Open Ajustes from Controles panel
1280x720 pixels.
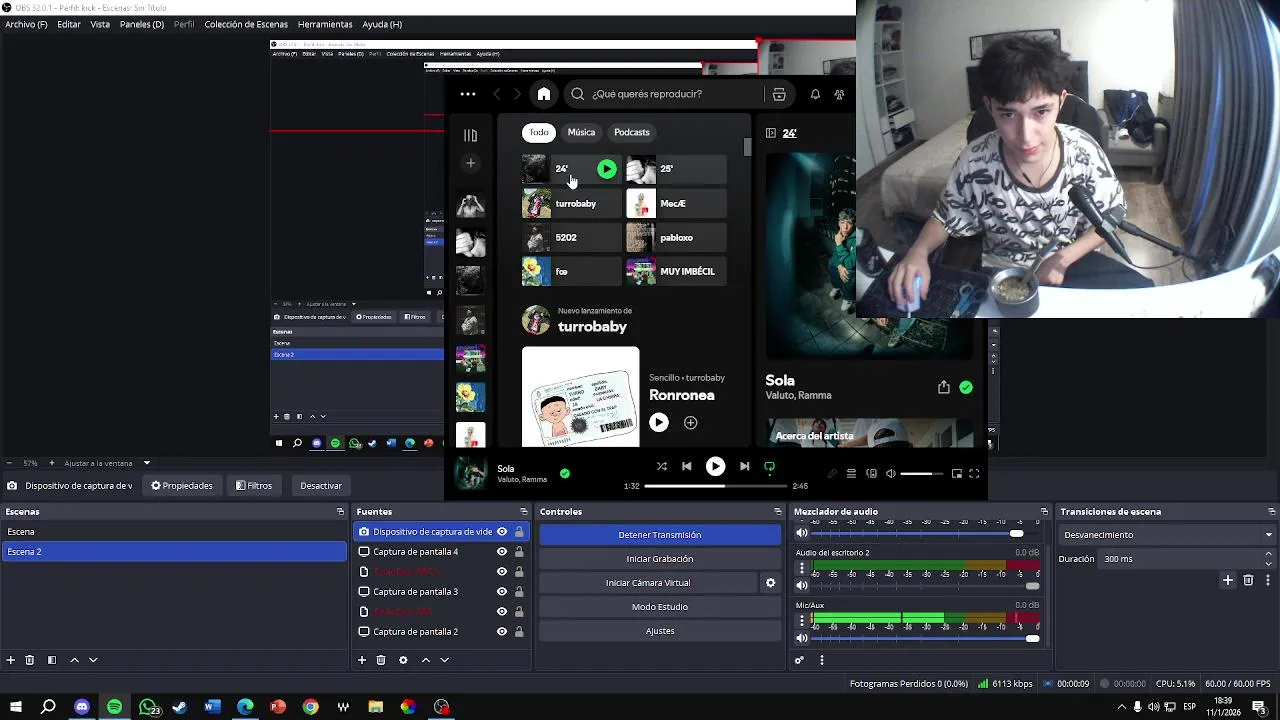click(x=660, y=631)
